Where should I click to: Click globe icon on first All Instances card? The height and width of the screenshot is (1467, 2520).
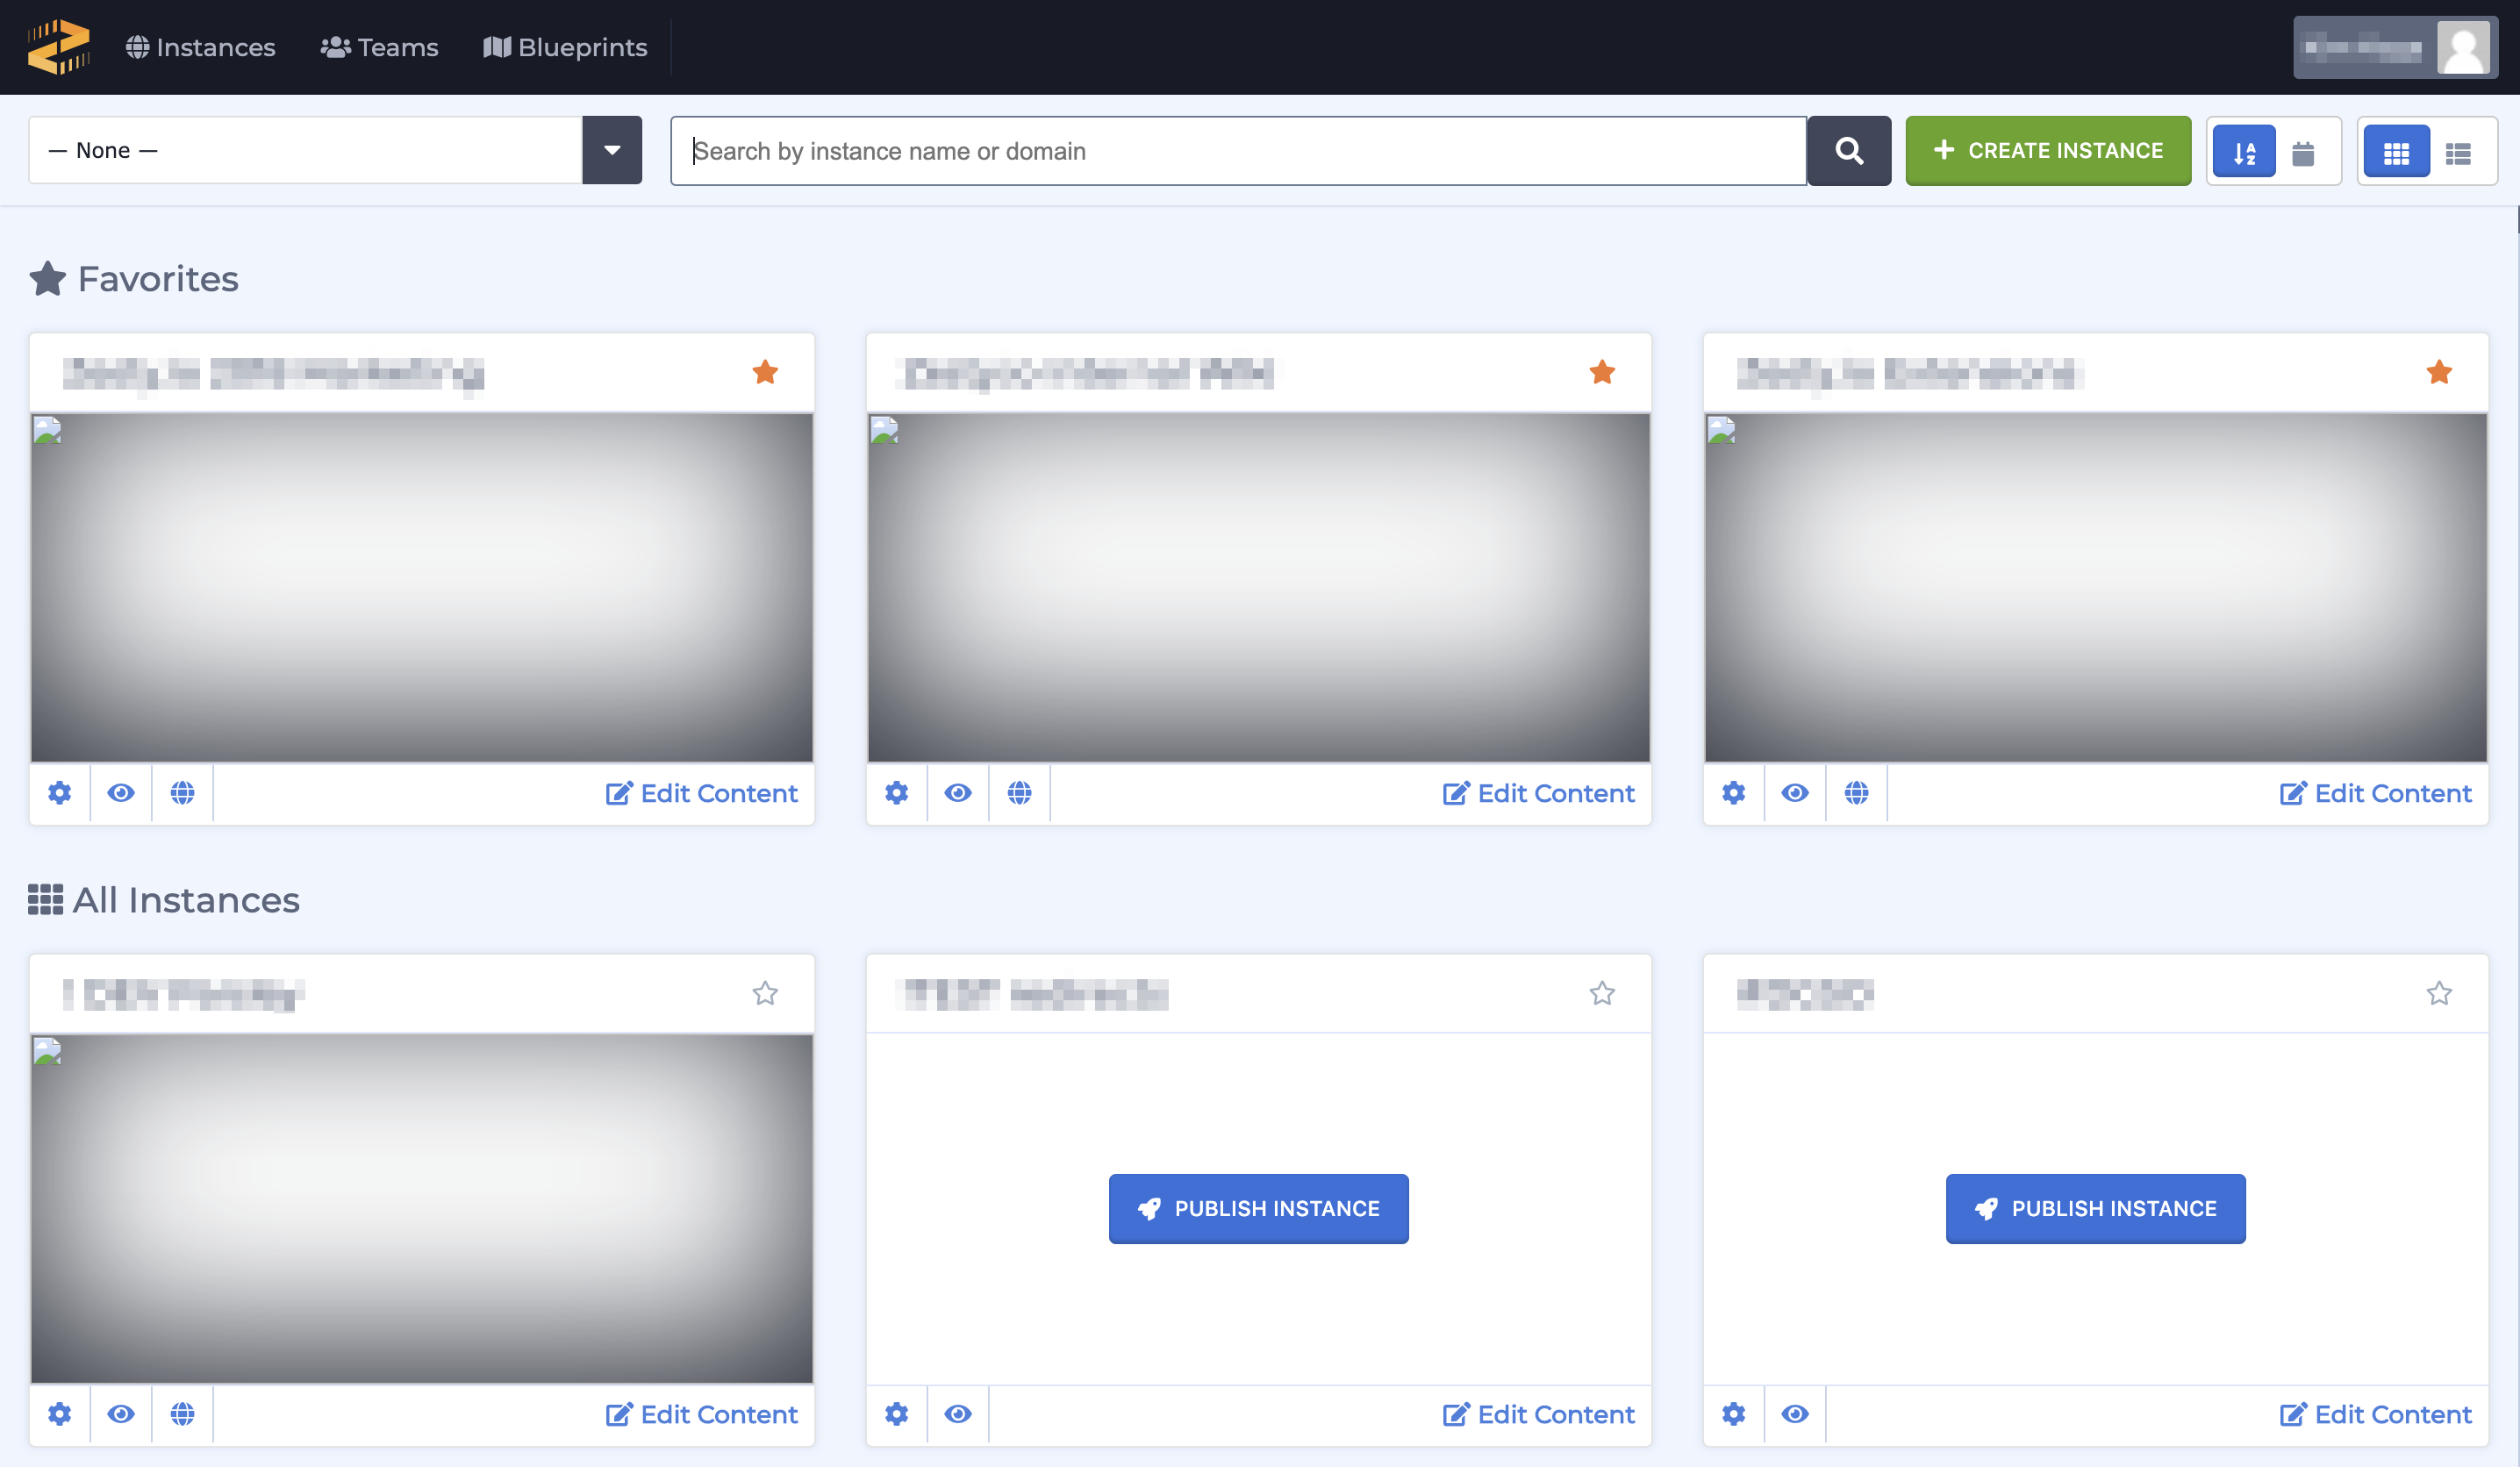pos(182,1414)
